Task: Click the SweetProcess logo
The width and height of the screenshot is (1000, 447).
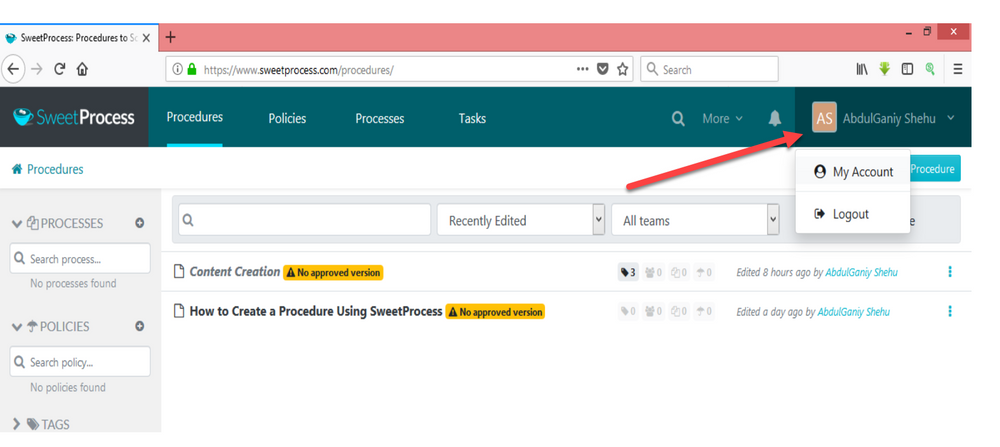Action: [74, 117]
